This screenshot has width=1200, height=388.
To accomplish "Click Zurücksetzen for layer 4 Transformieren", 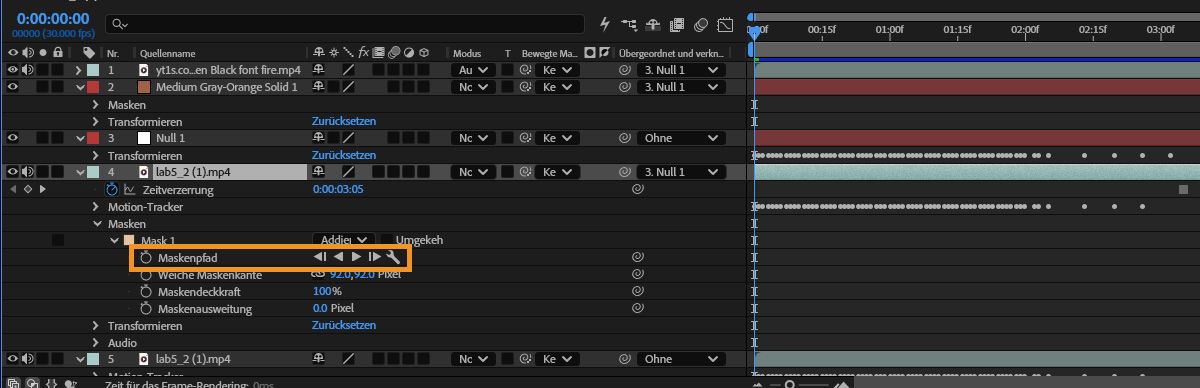I will point(344,325).
